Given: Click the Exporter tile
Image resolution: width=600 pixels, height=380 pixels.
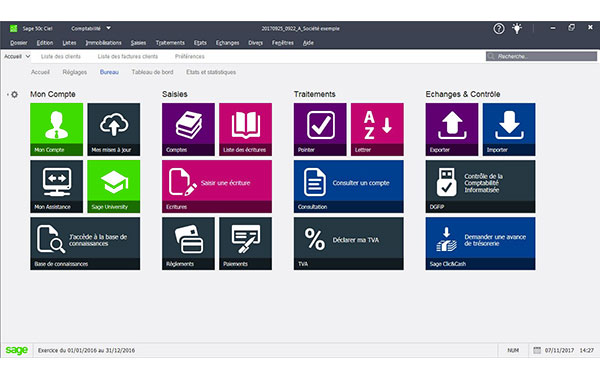Looking at the screenshot, I should pyautogui.click(x=452, y=129).
